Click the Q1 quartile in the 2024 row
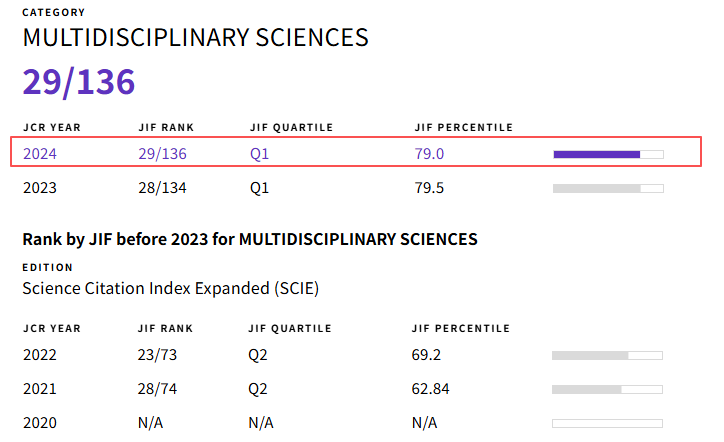 click(x=260, y=153)
